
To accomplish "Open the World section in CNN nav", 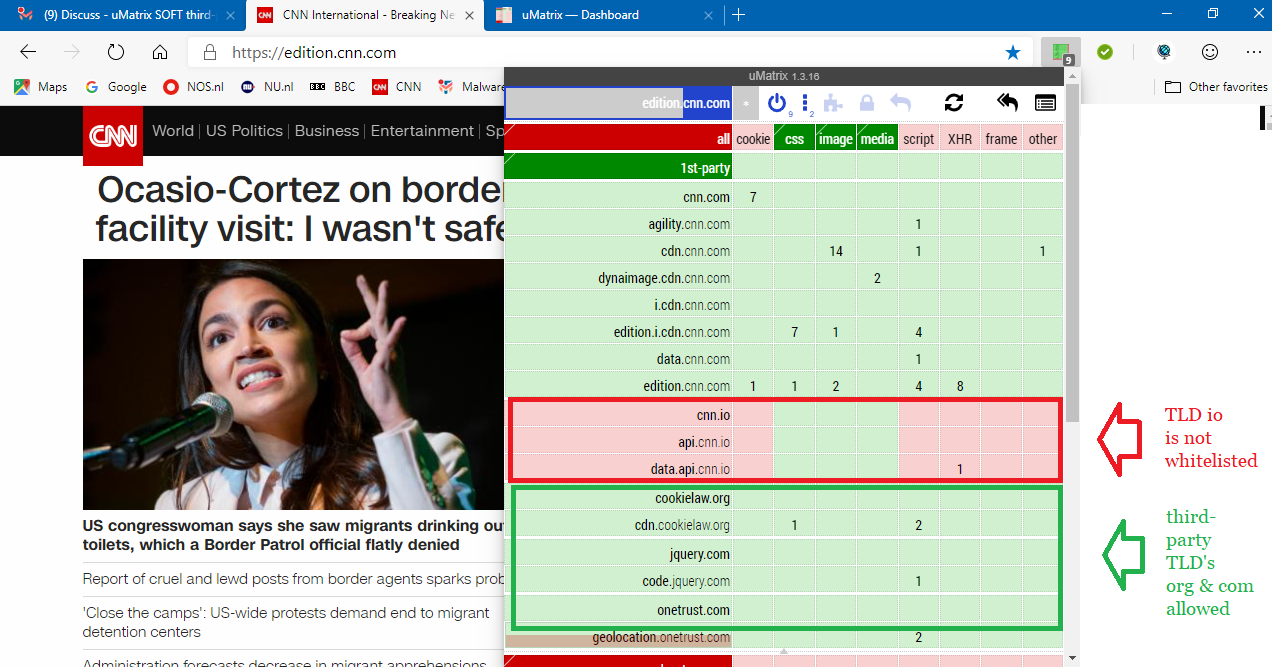I will tap(173, 131).
